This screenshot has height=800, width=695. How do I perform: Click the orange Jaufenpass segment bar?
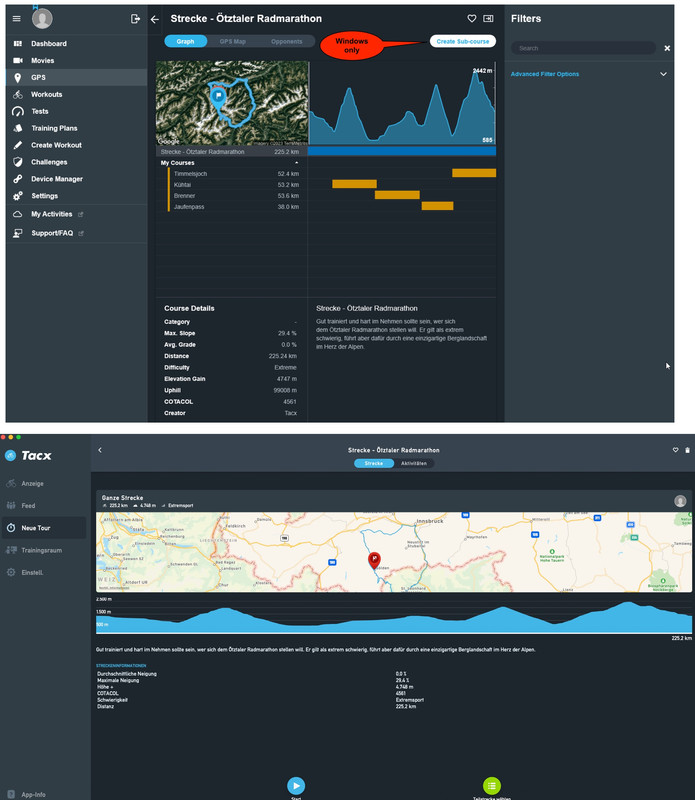click(x=437, y=206)
